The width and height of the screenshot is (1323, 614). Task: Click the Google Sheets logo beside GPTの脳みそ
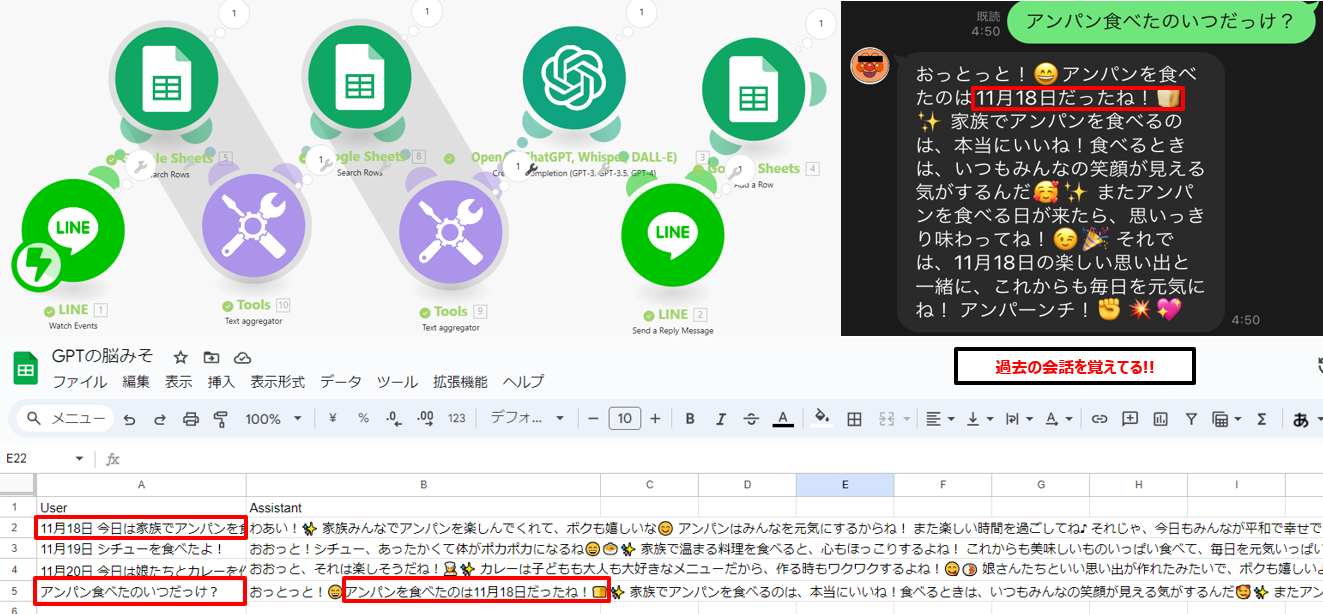pyautogui.click(x=25, y=369)
